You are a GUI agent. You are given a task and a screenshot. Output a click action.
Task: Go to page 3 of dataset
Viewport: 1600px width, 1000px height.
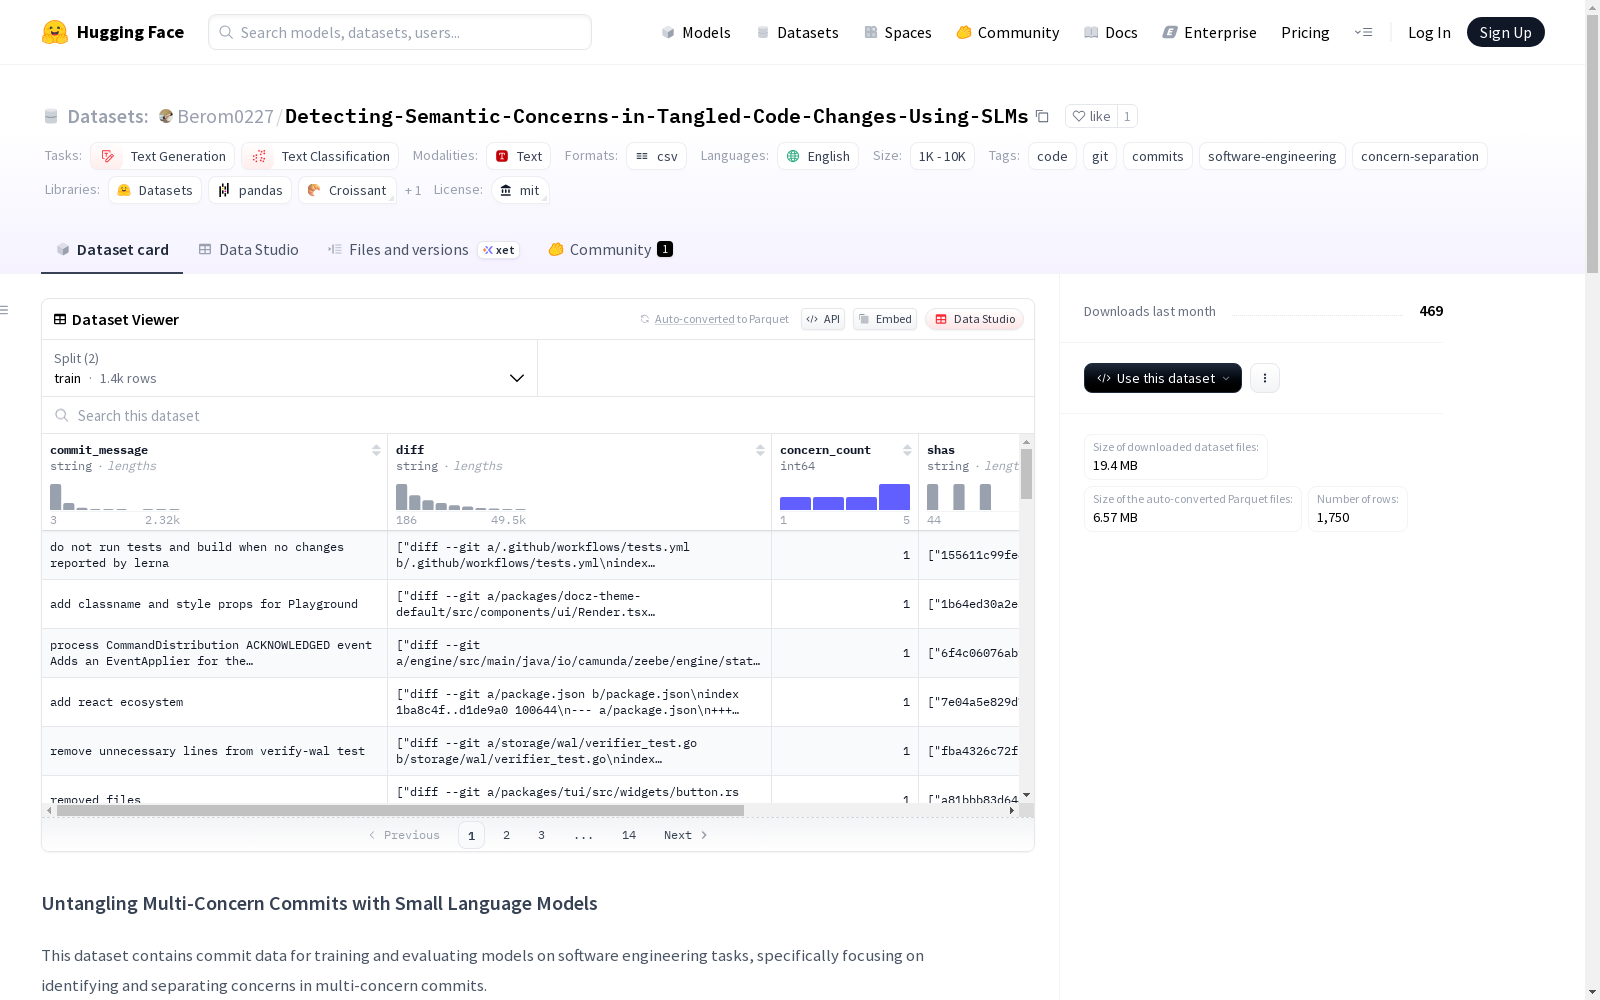tap(542, 835)
